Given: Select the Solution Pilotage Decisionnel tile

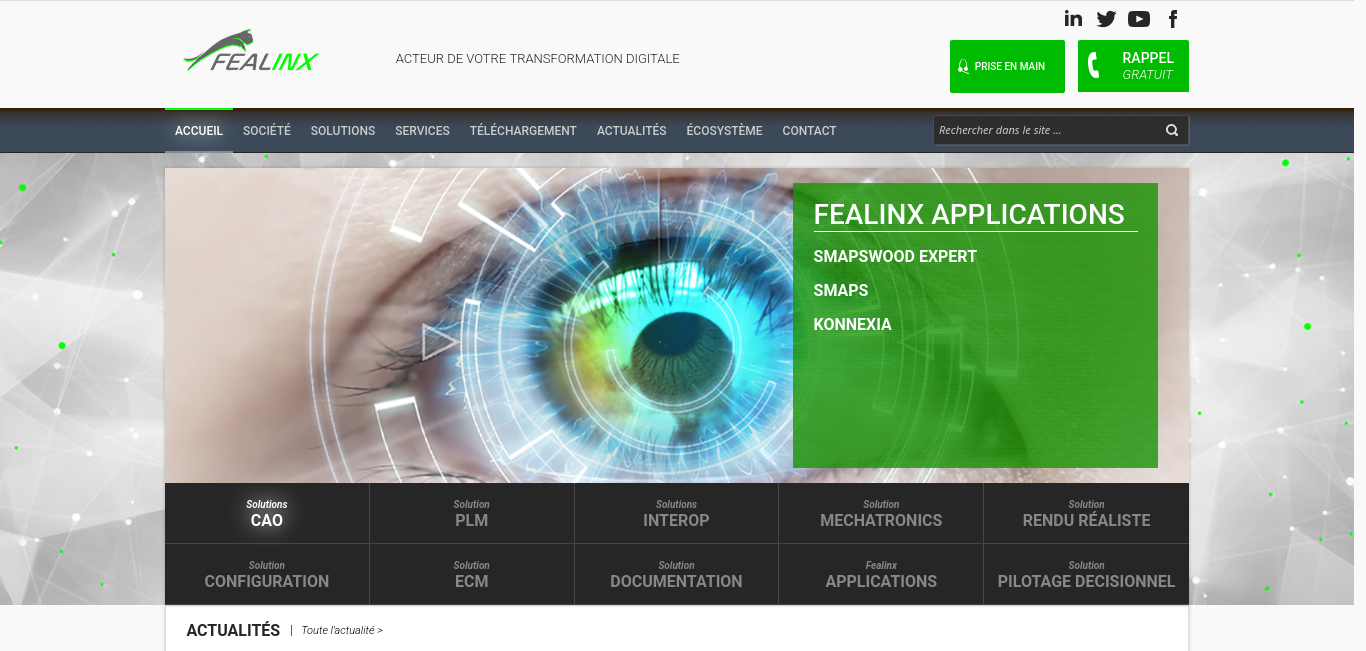Looking at the screenshot, I should pyautogui.click(x=1086, y=574).
